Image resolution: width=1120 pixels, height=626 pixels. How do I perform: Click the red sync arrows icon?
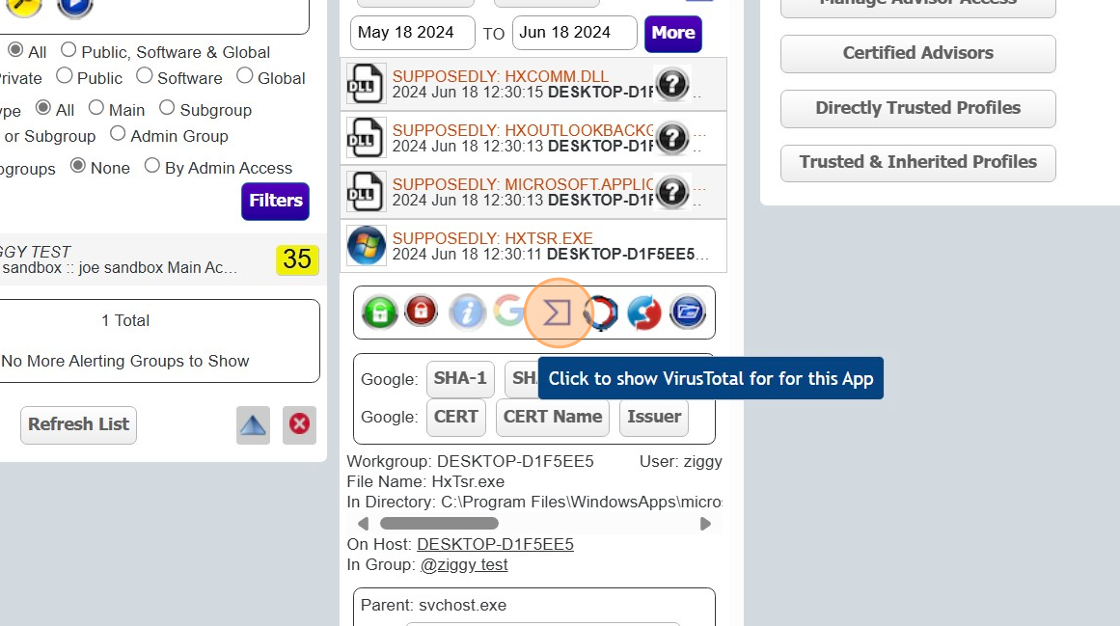643,312
